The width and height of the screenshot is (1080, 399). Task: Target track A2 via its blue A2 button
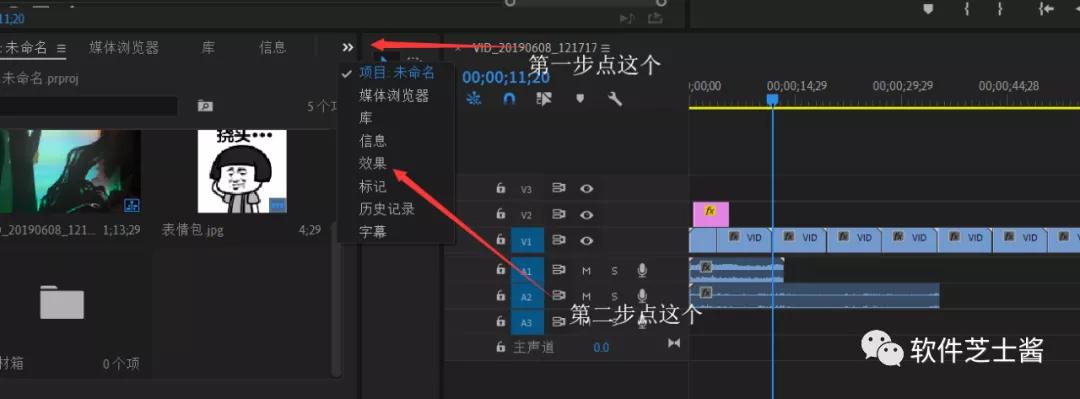(x=527, y=296)
